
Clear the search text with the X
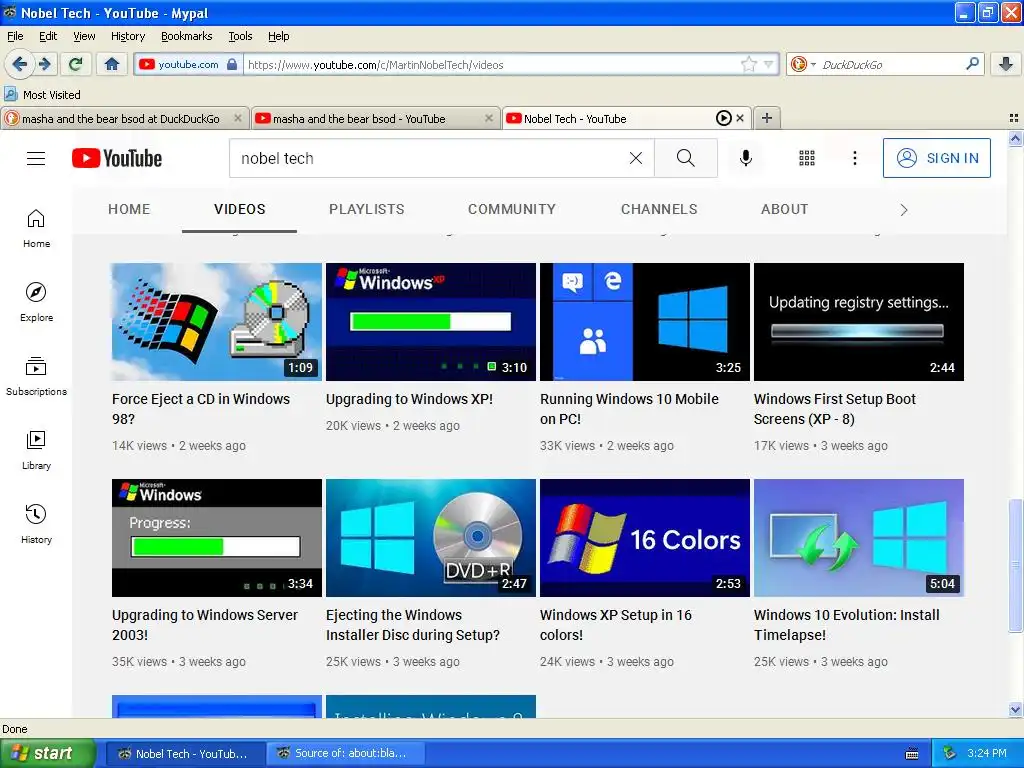coord(635,158)
